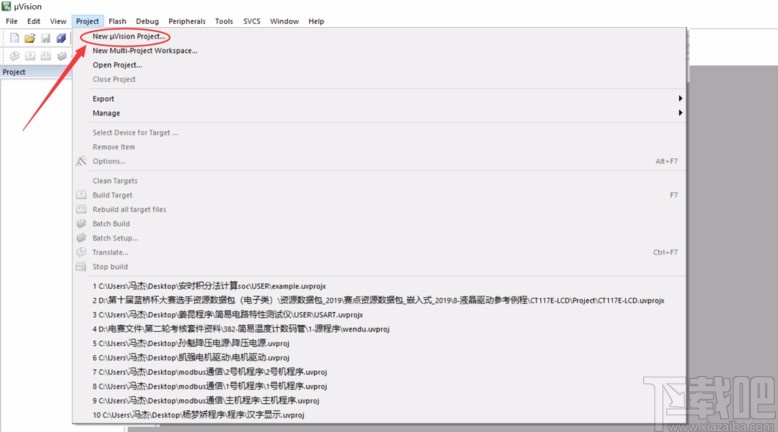Image resolution: width=778 pixels, height=432 pixels.
Task: Click the Save All toolbar icon
Action: [61, 38]
